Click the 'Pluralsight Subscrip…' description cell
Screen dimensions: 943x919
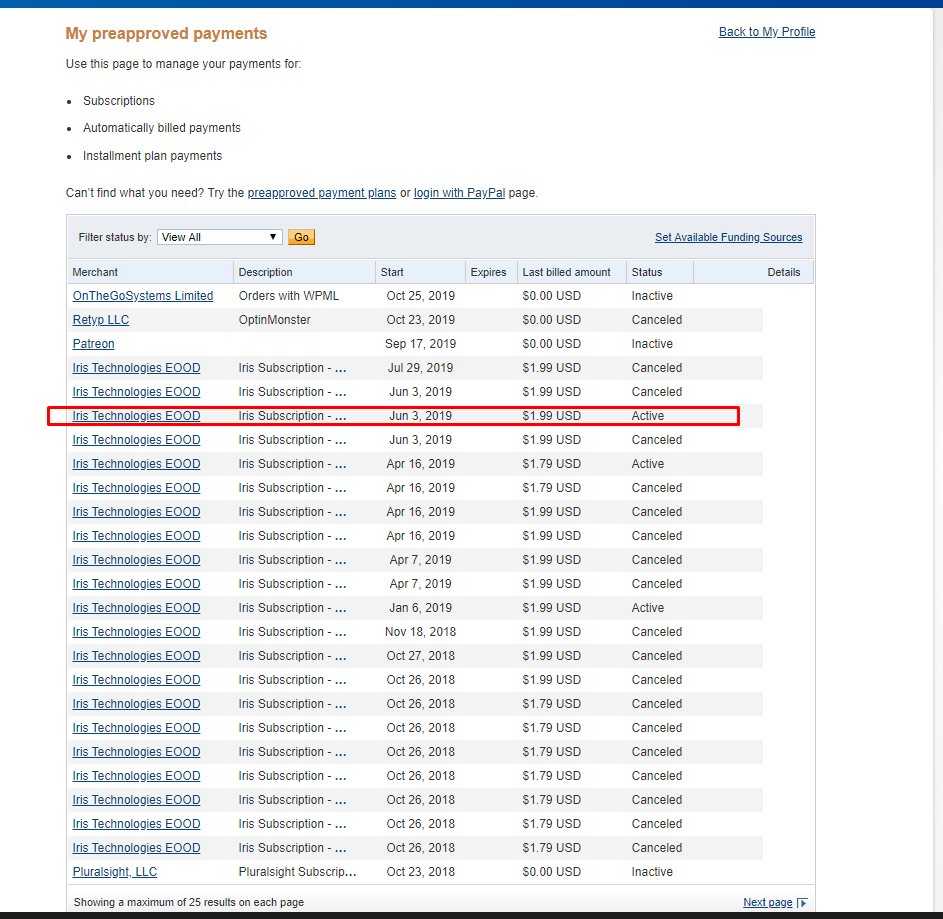click(297, 872)
